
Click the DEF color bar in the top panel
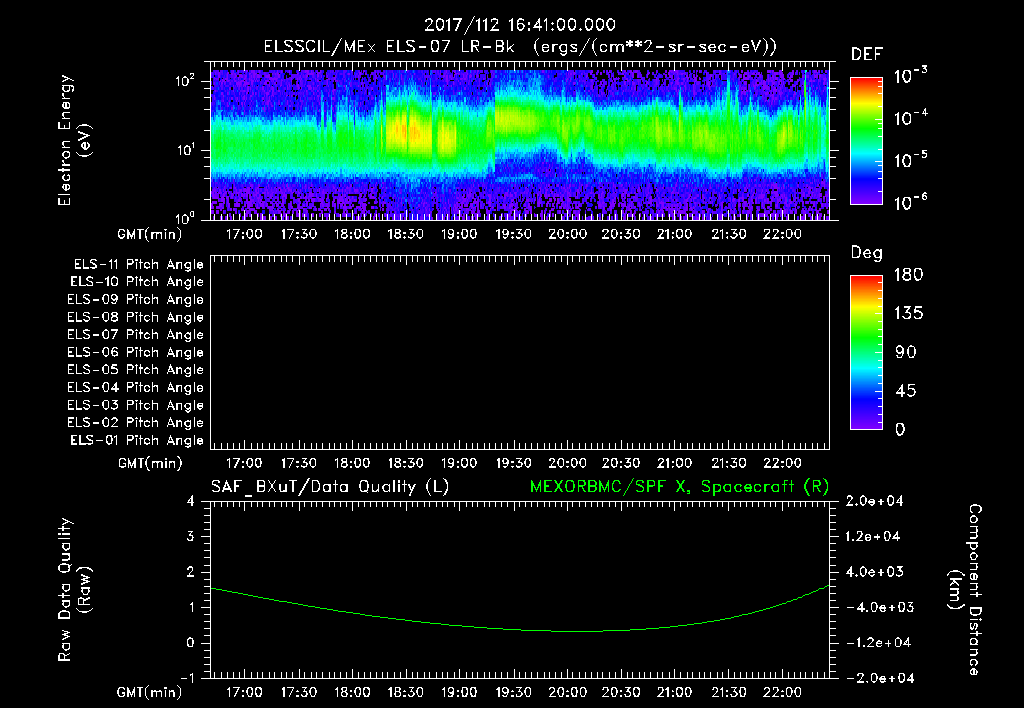tap(866, 140)
